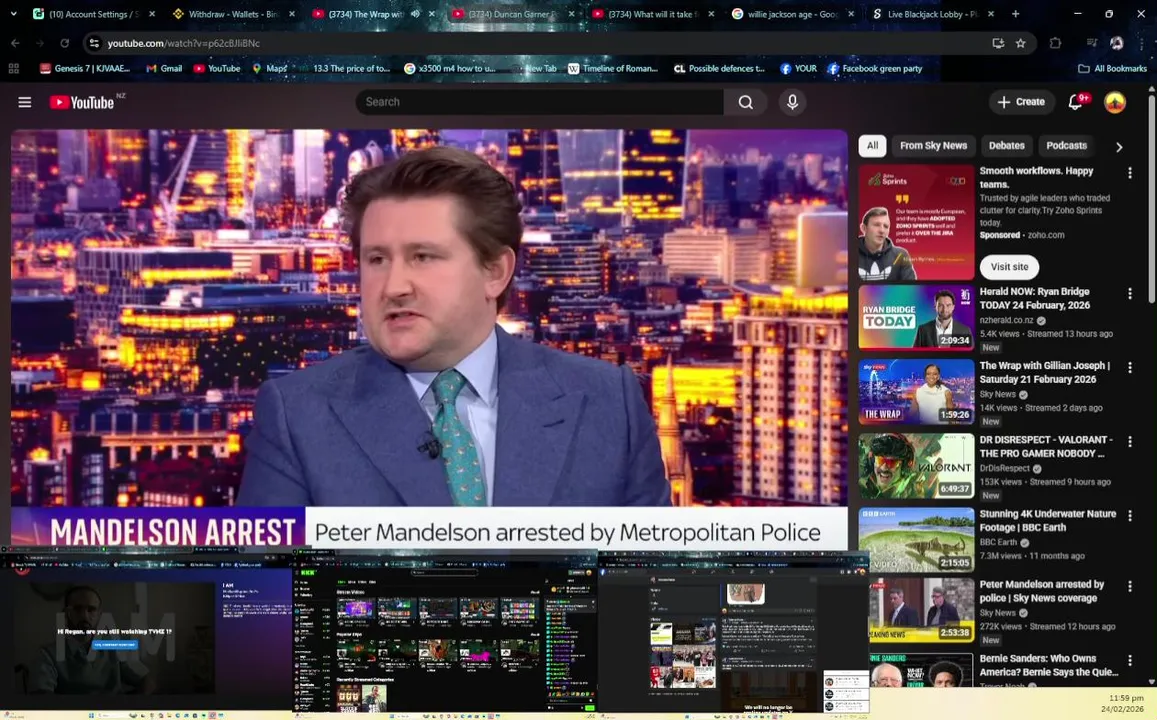
Task: Open options for Herald NOW video
Action: click(x=1130, y=294)
